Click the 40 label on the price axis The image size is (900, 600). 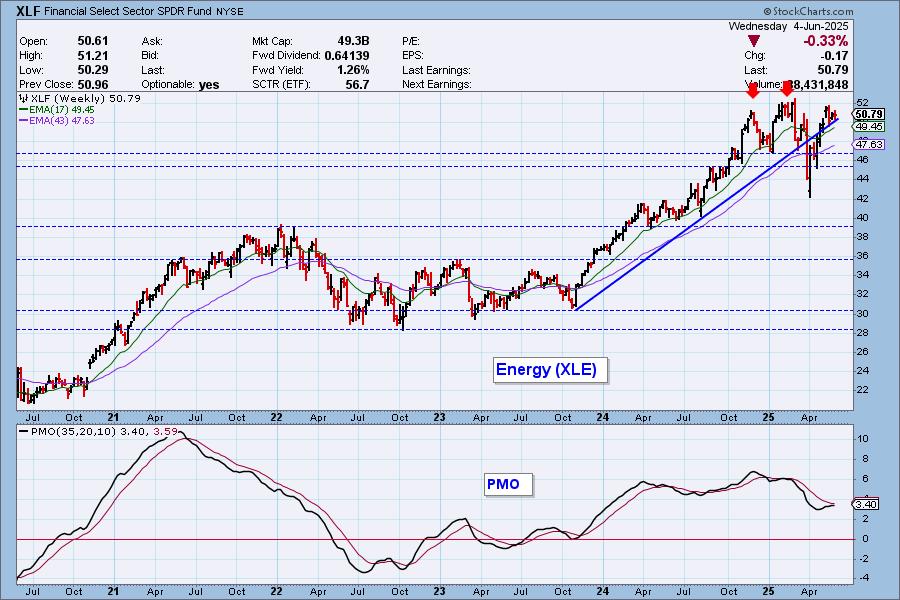point(862,218)
